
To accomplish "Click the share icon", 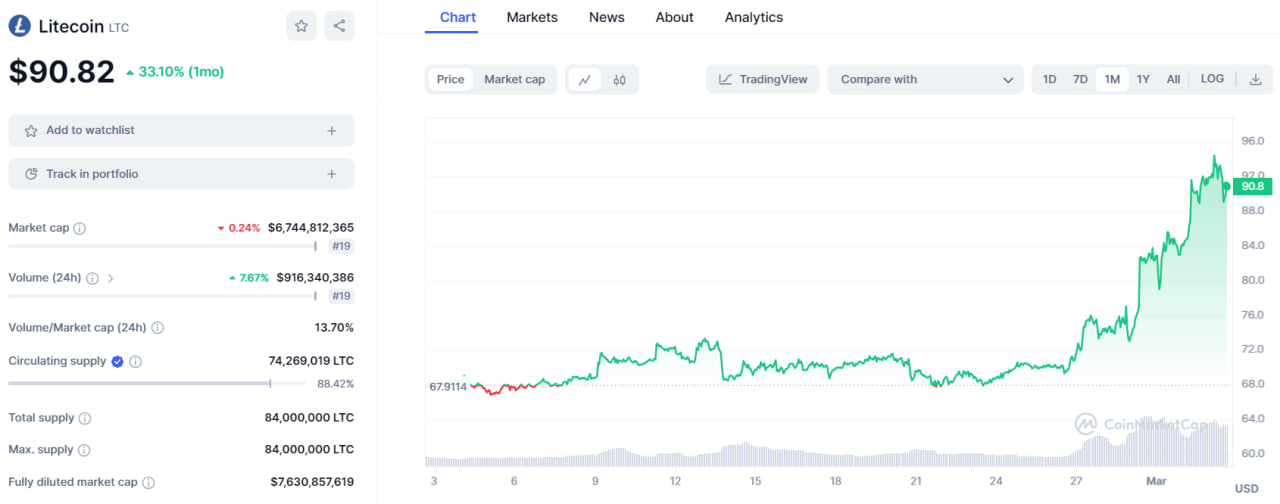I will (339, 26).
